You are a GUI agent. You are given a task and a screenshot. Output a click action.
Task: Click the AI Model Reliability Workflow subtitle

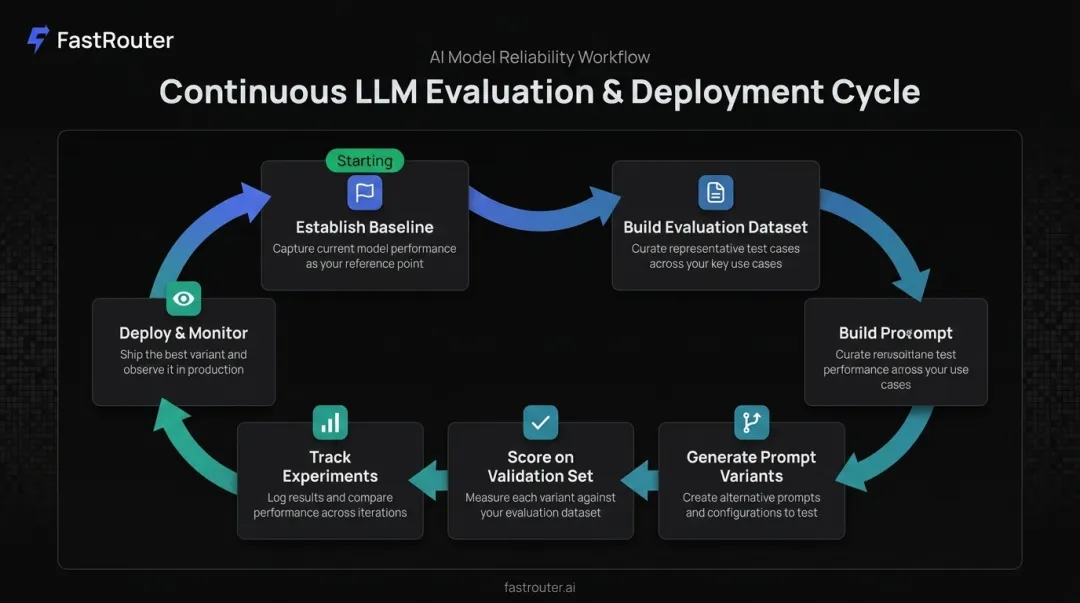540,57
